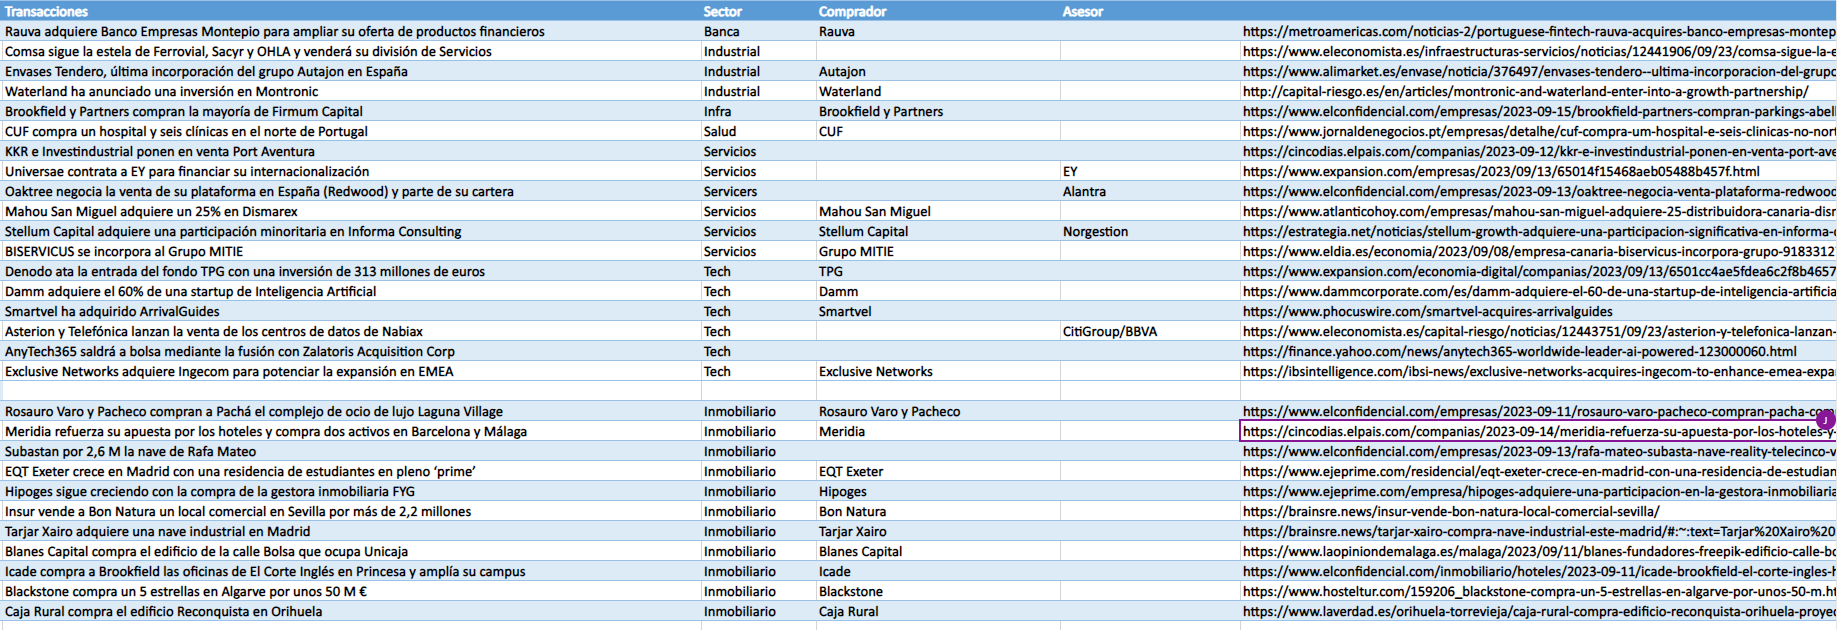Image resolution: width=1837 pixels, height=630 pixels.
Task: Open the metroamericas.com article link
Action: (x=1538, y=31)
